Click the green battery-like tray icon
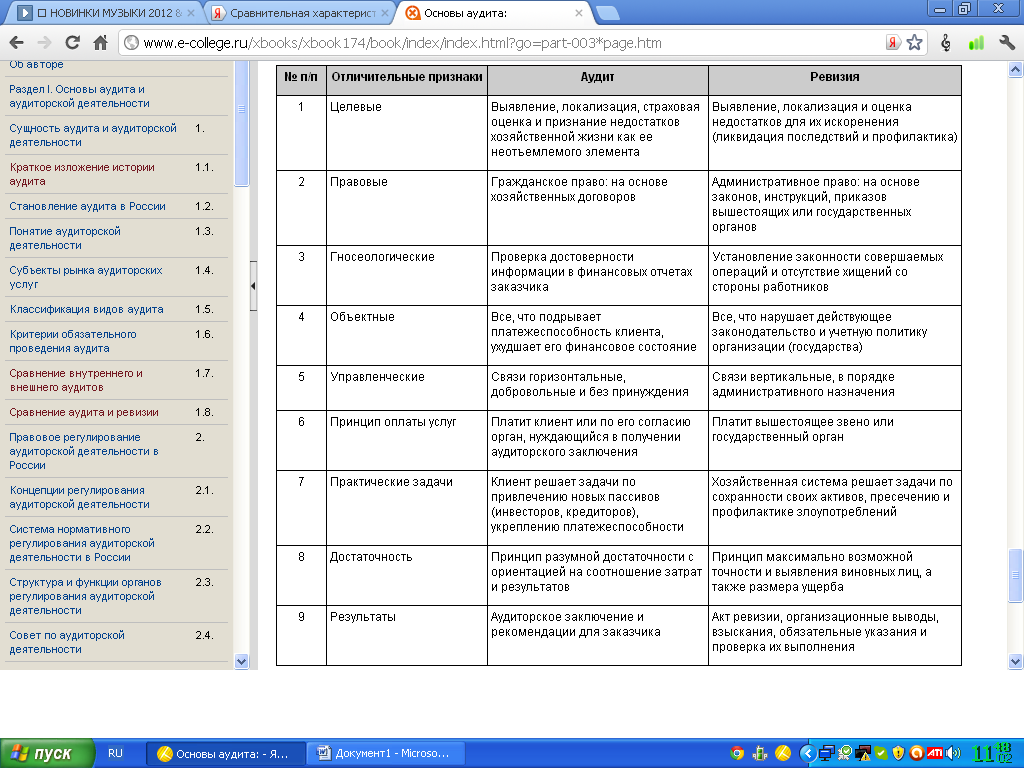 pos(760,753)
